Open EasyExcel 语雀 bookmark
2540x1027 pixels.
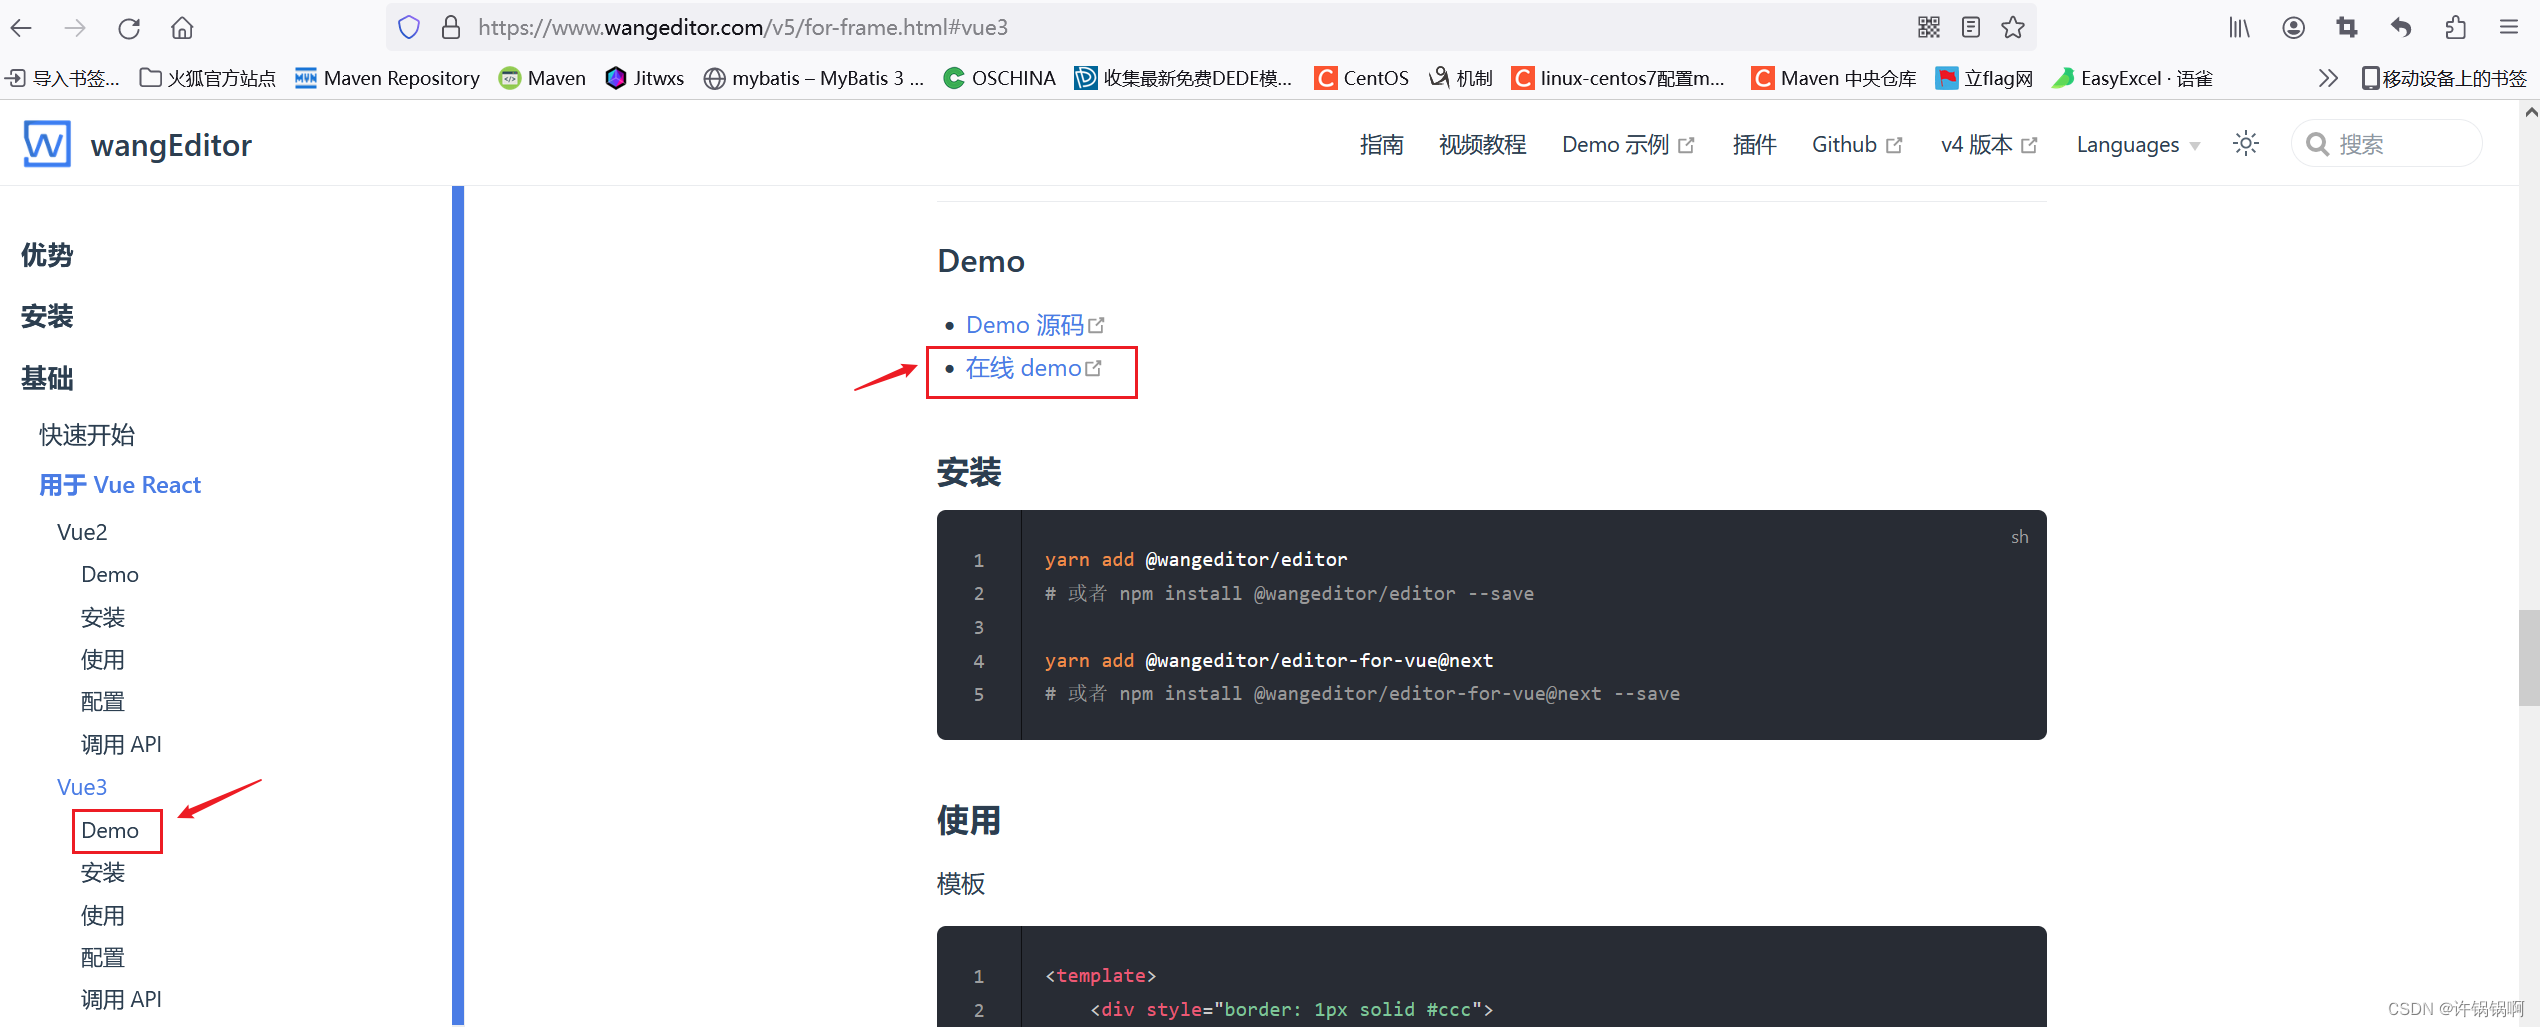tap(2132, 78)
